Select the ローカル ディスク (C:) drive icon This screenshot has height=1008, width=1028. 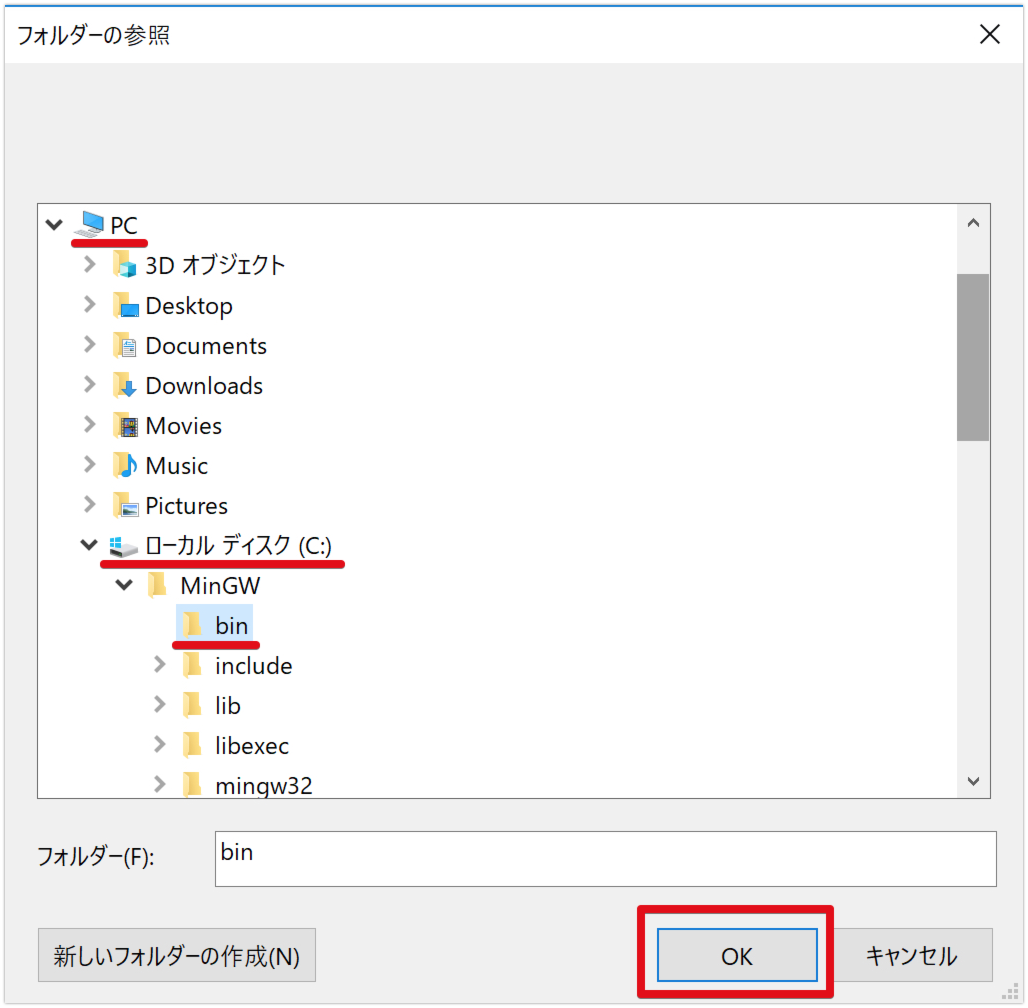point(124,545)
